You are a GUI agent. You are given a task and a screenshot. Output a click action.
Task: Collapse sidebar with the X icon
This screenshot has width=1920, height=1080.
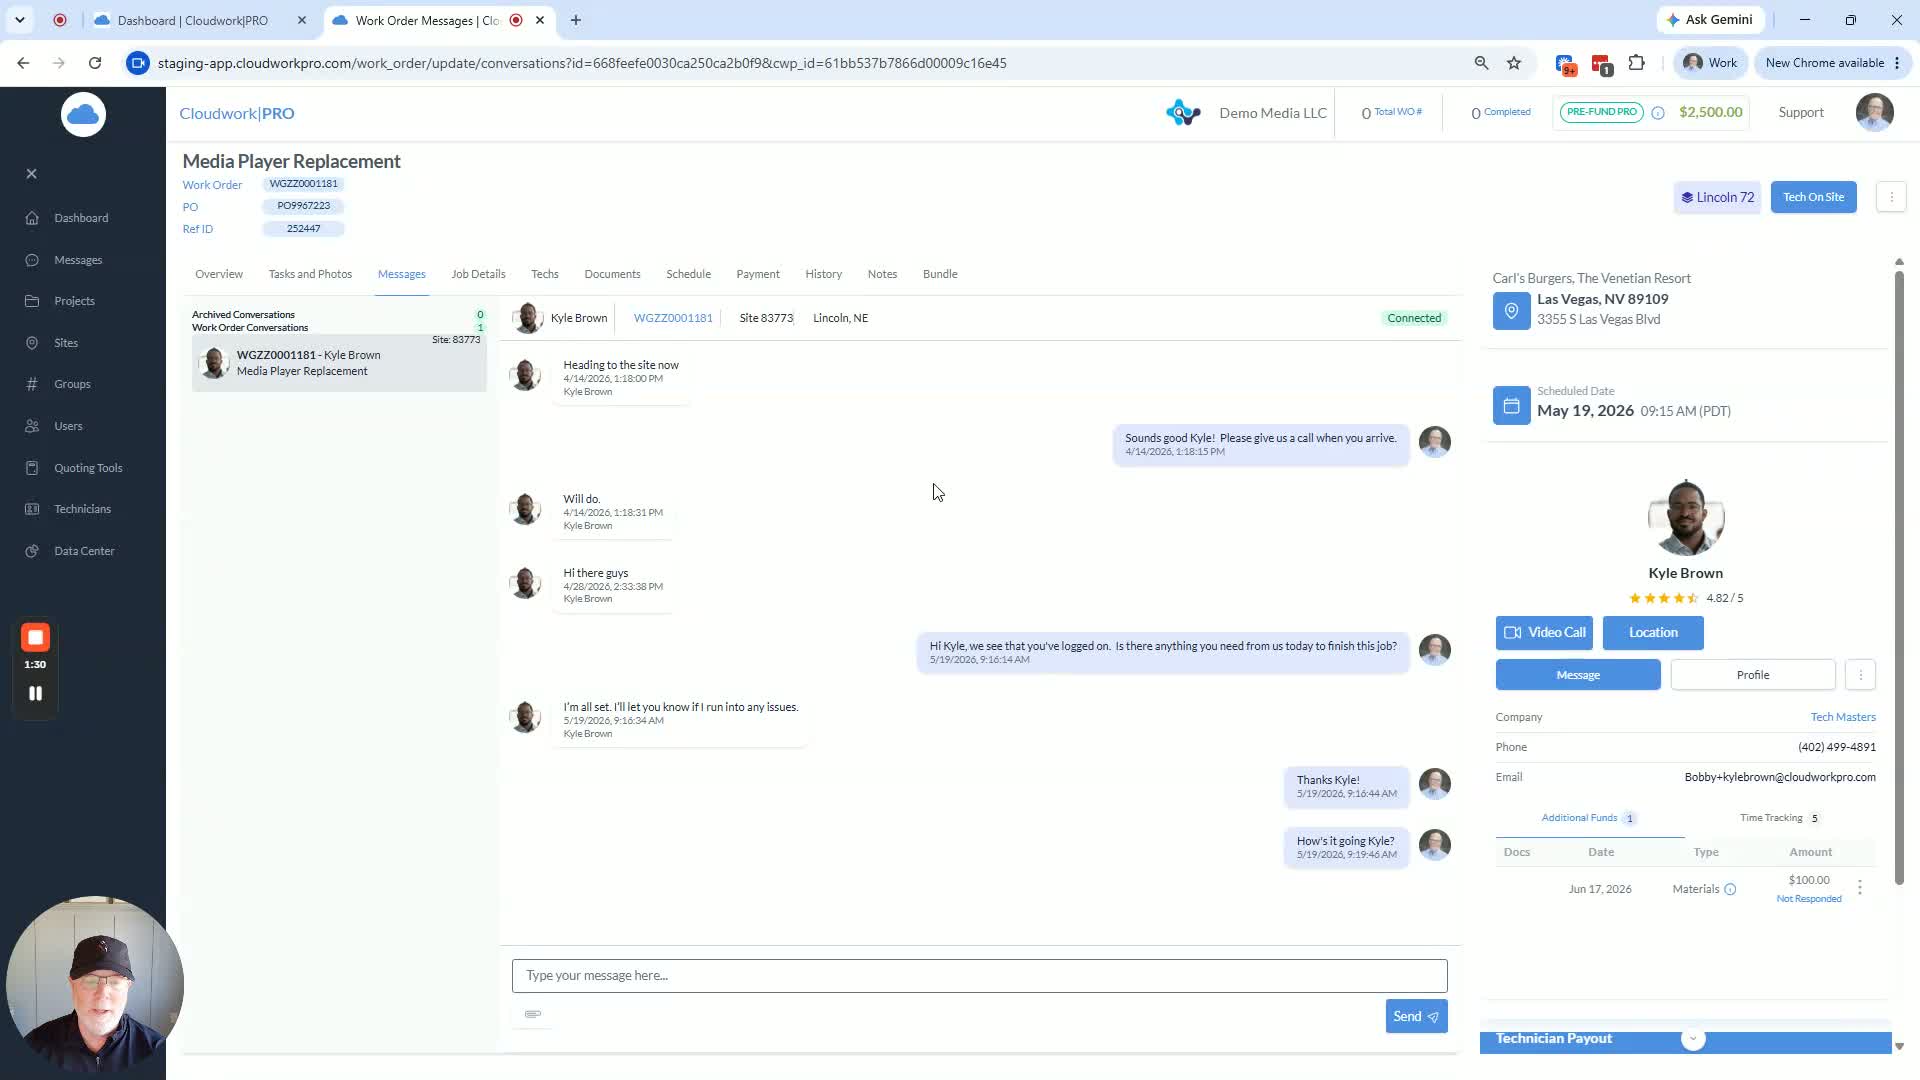point(32,174)
